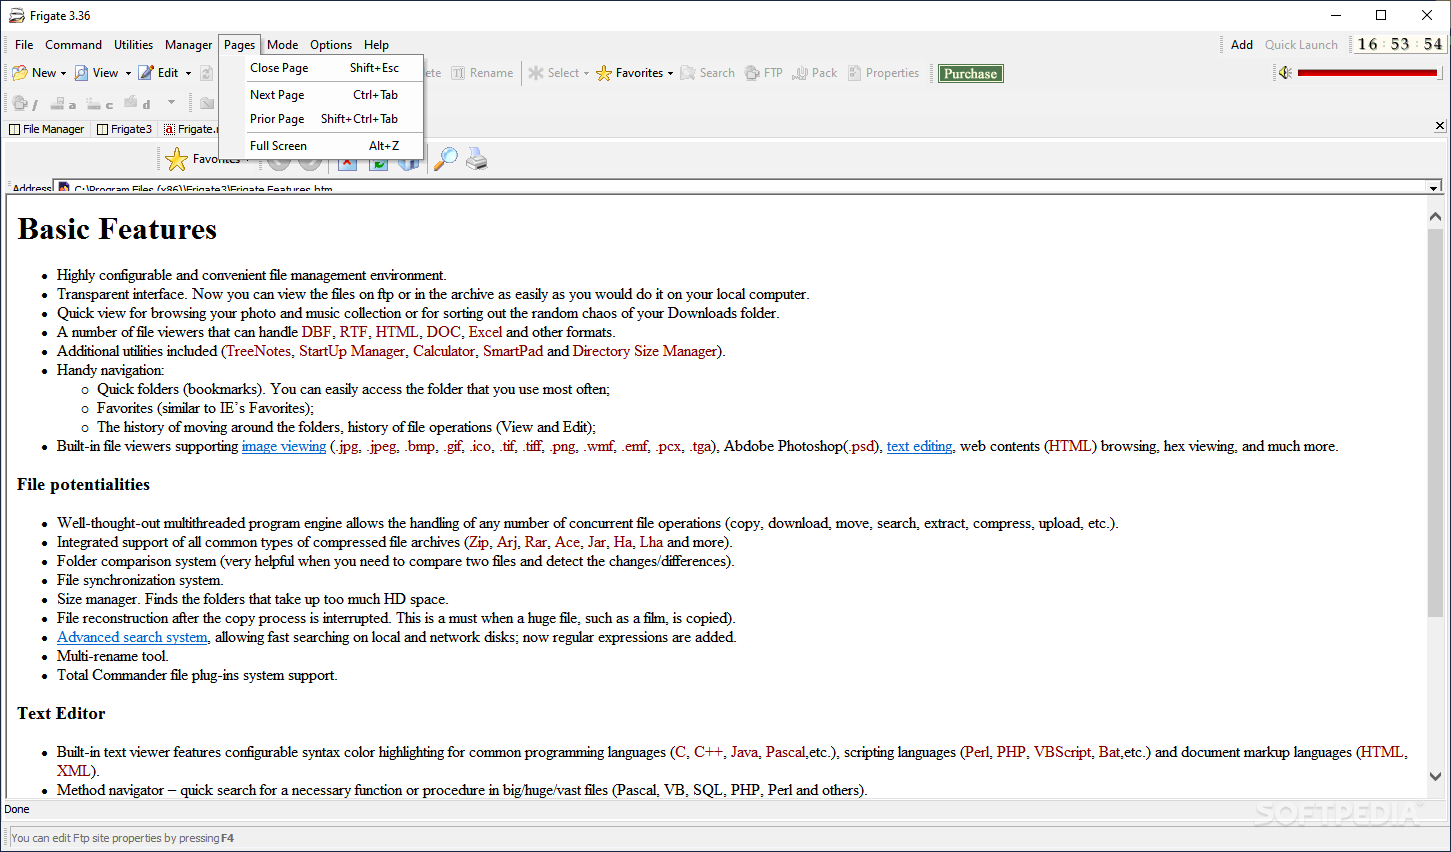Open the 'Advanced search system' link
The width and height of the screenshot is (1451, 852).
point(132,637)
